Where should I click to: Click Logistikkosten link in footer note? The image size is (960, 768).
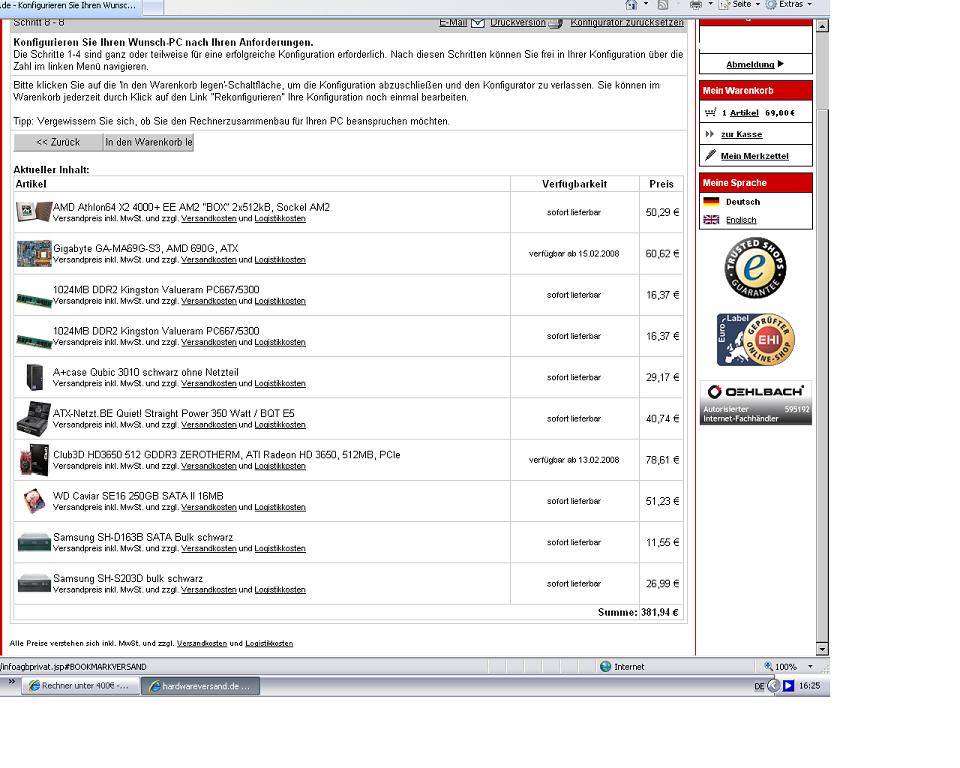[x=269, y=644]
